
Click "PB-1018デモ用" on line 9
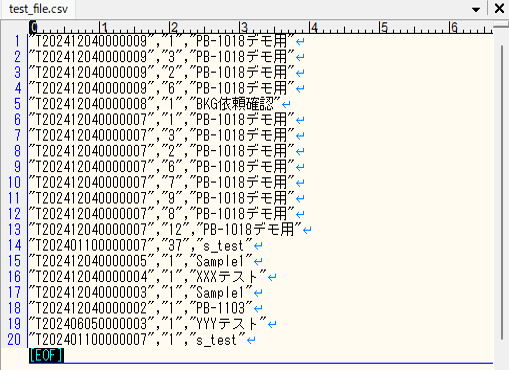tap(241, 167)
